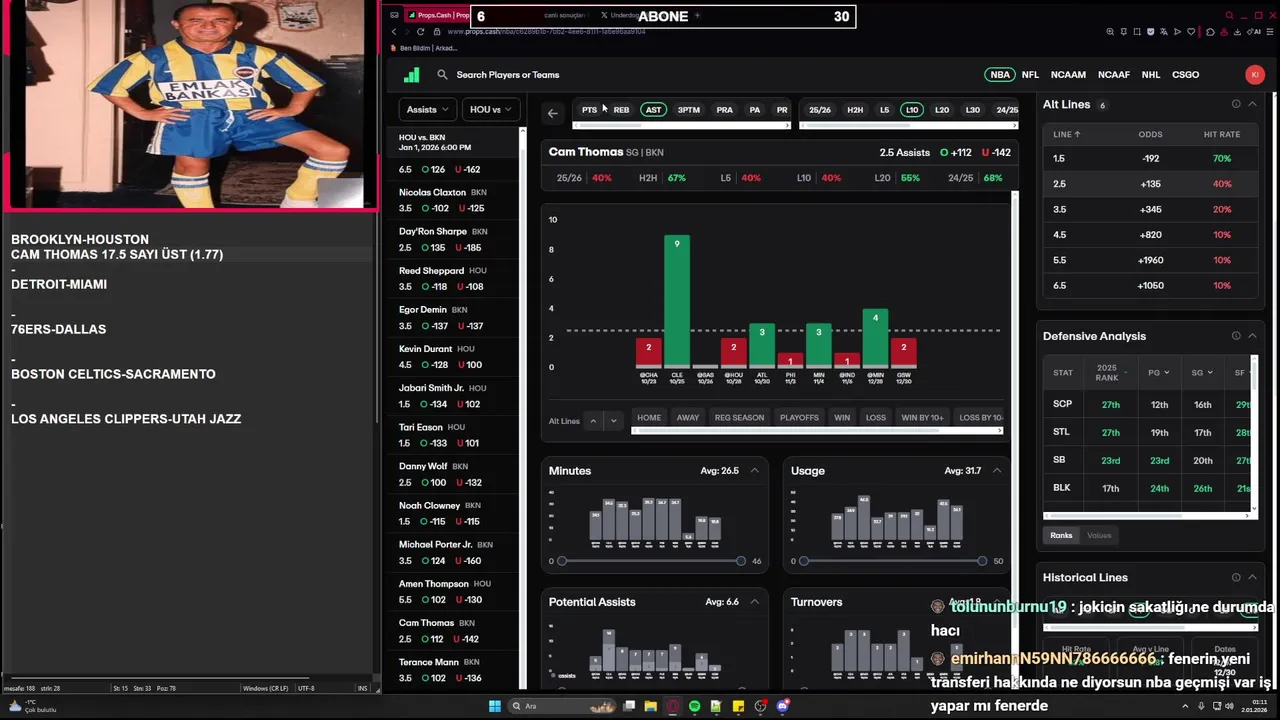The image size is (1280, 720).
Task: Select Kevin Durant row in player list
Action: (x=455, y=357)
